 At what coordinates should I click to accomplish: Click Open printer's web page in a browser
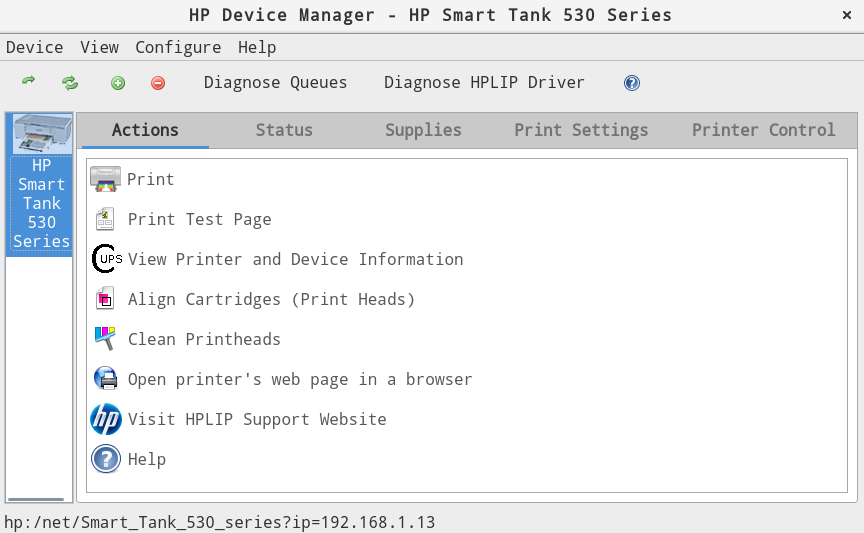pyautogui.click(x=300, y=379)
